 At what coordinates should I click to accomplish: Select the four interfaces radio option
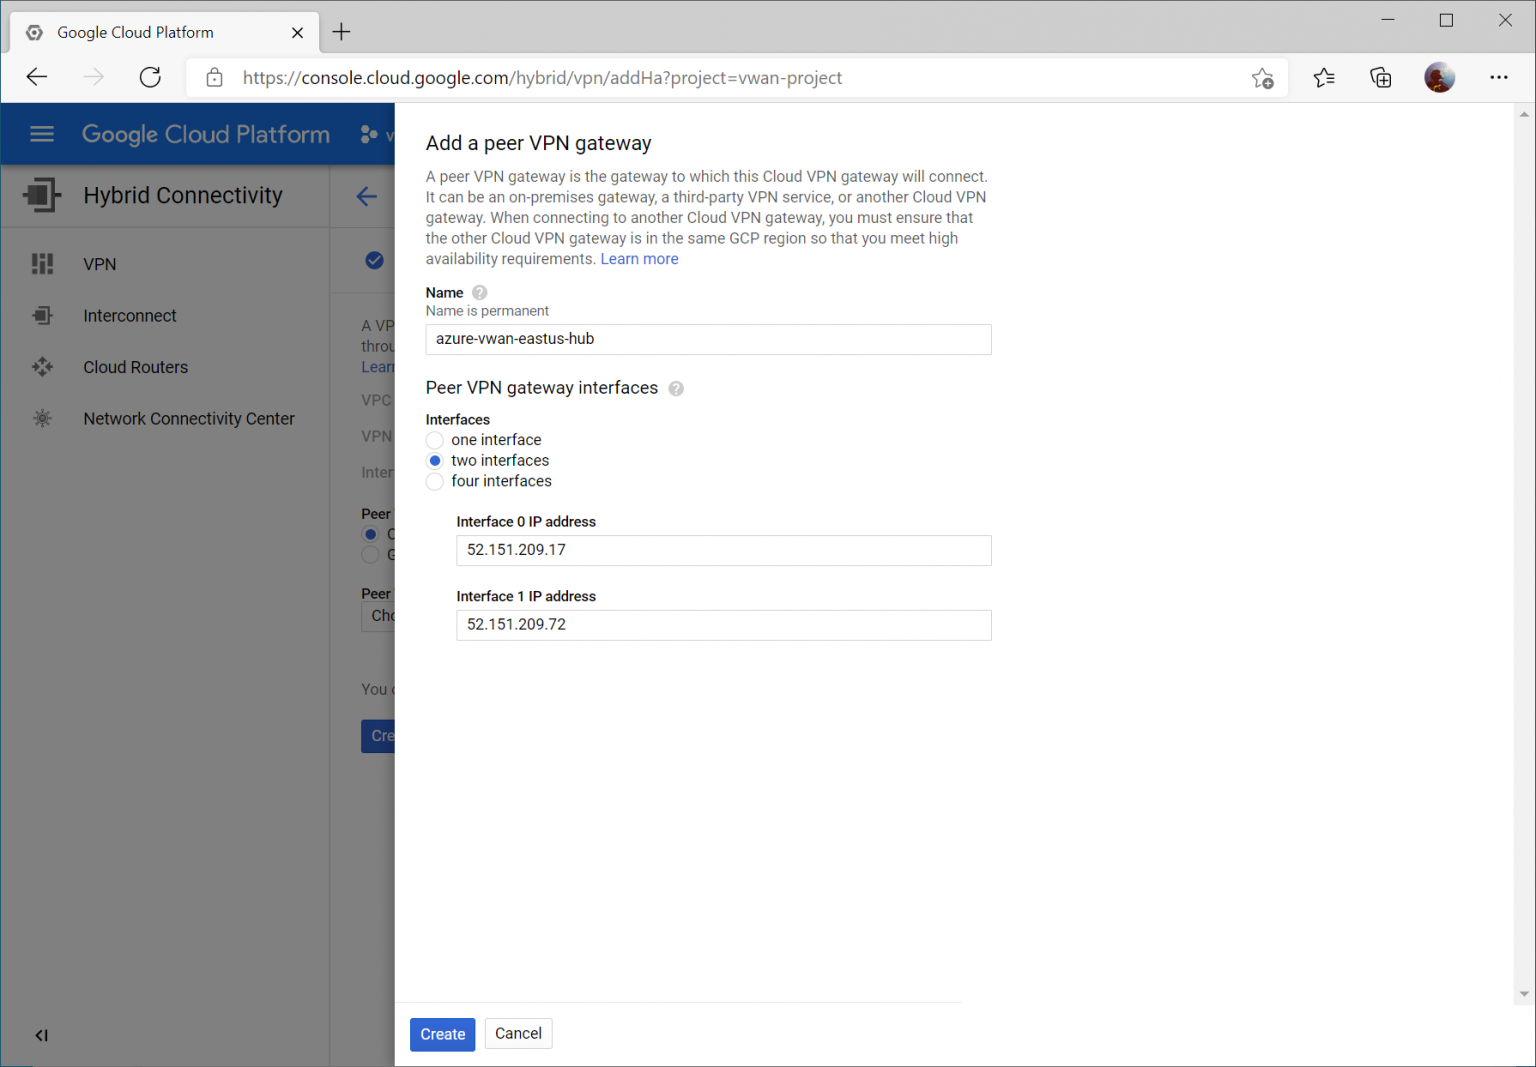(x=435, y=481)
